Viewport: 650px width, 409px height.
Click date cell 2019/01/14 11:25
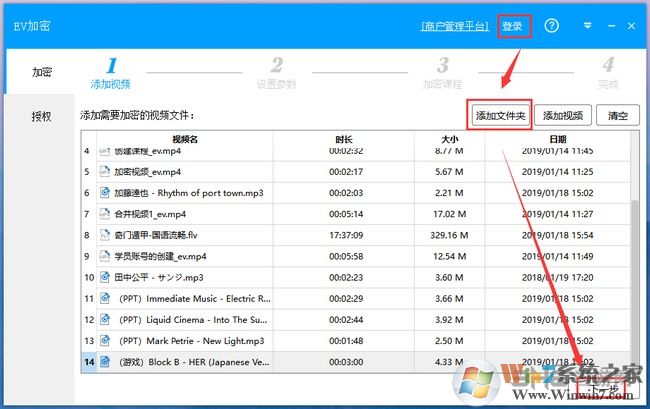(558, 172)
